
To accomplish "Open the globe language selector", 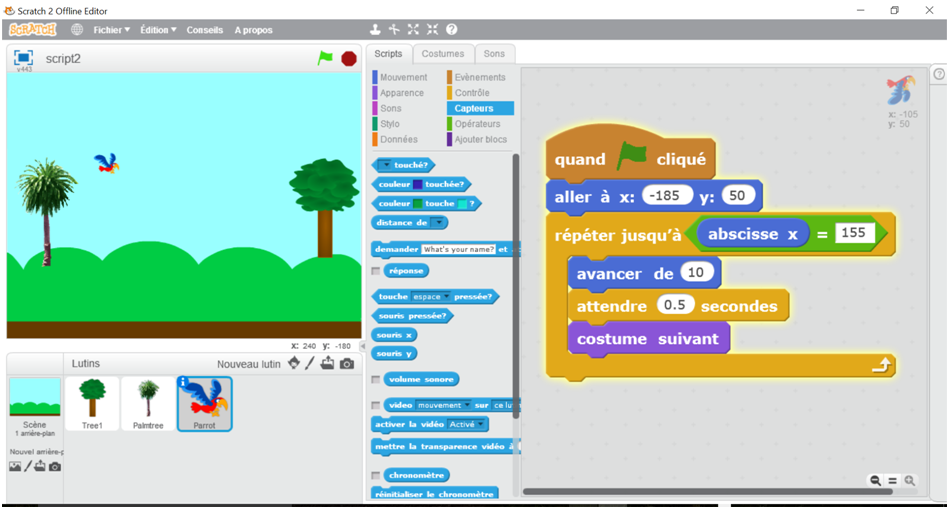I will tap(77, 30).
